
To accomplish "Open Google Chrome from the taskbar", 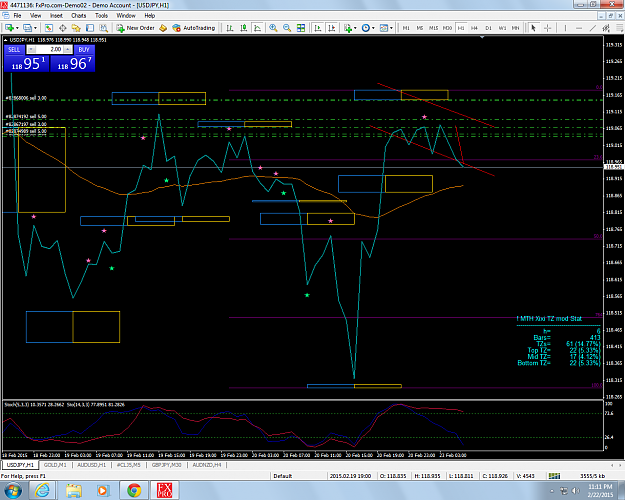I will pyautogui.click(x=134, y=490).
